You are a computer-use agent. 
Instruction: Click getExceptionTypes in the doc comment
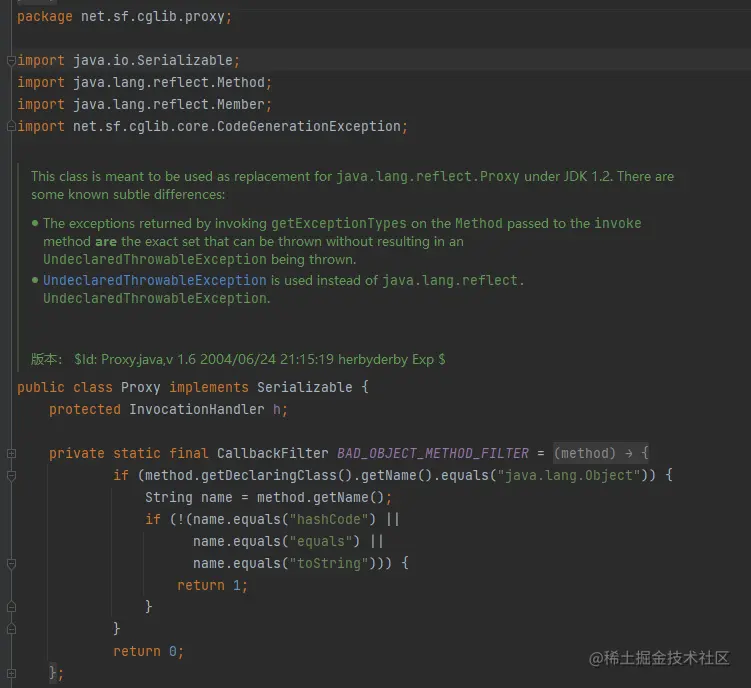point(339,224)
